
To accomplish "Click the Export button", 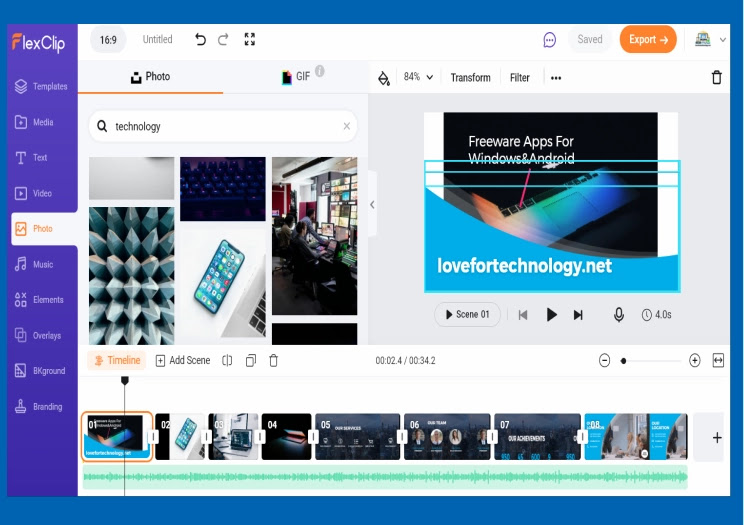I will (x=648, y=39).
